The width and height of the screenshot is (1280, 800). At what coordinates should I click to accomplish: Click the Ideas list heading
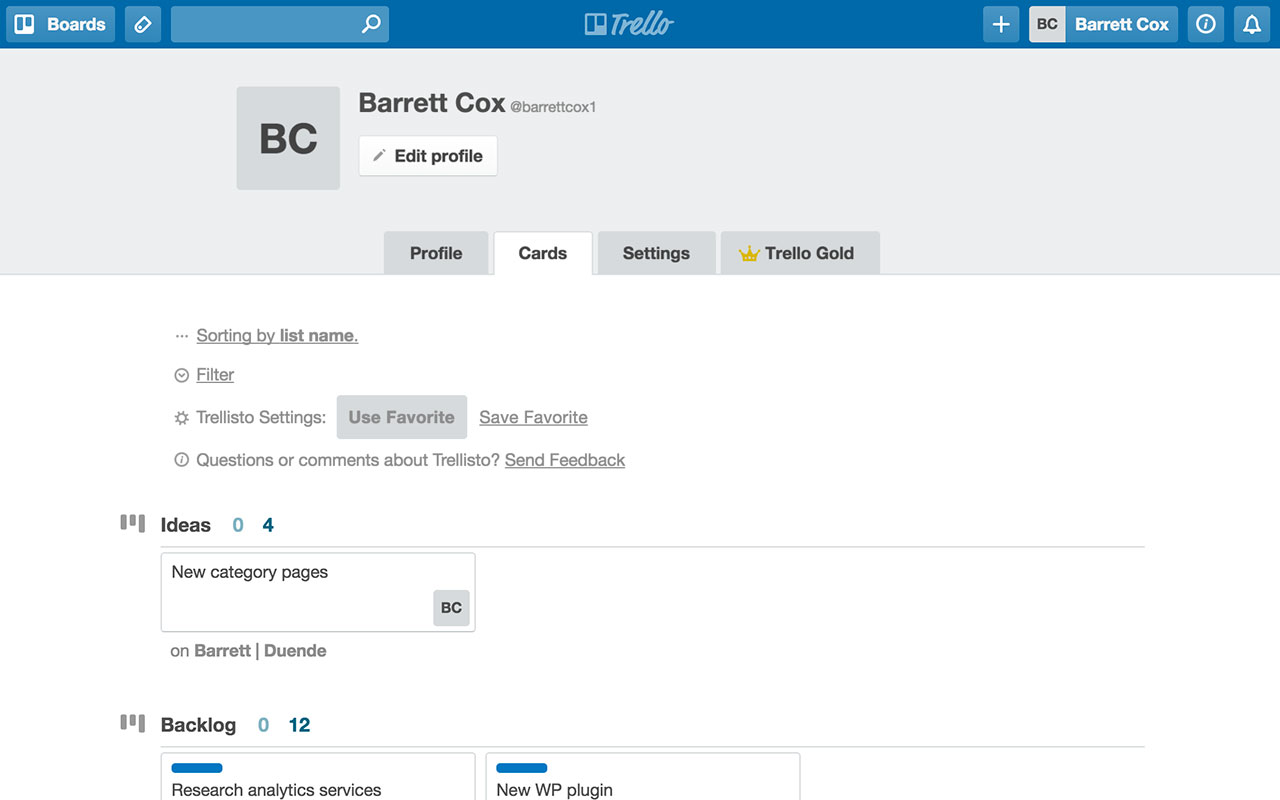(186, 525)
